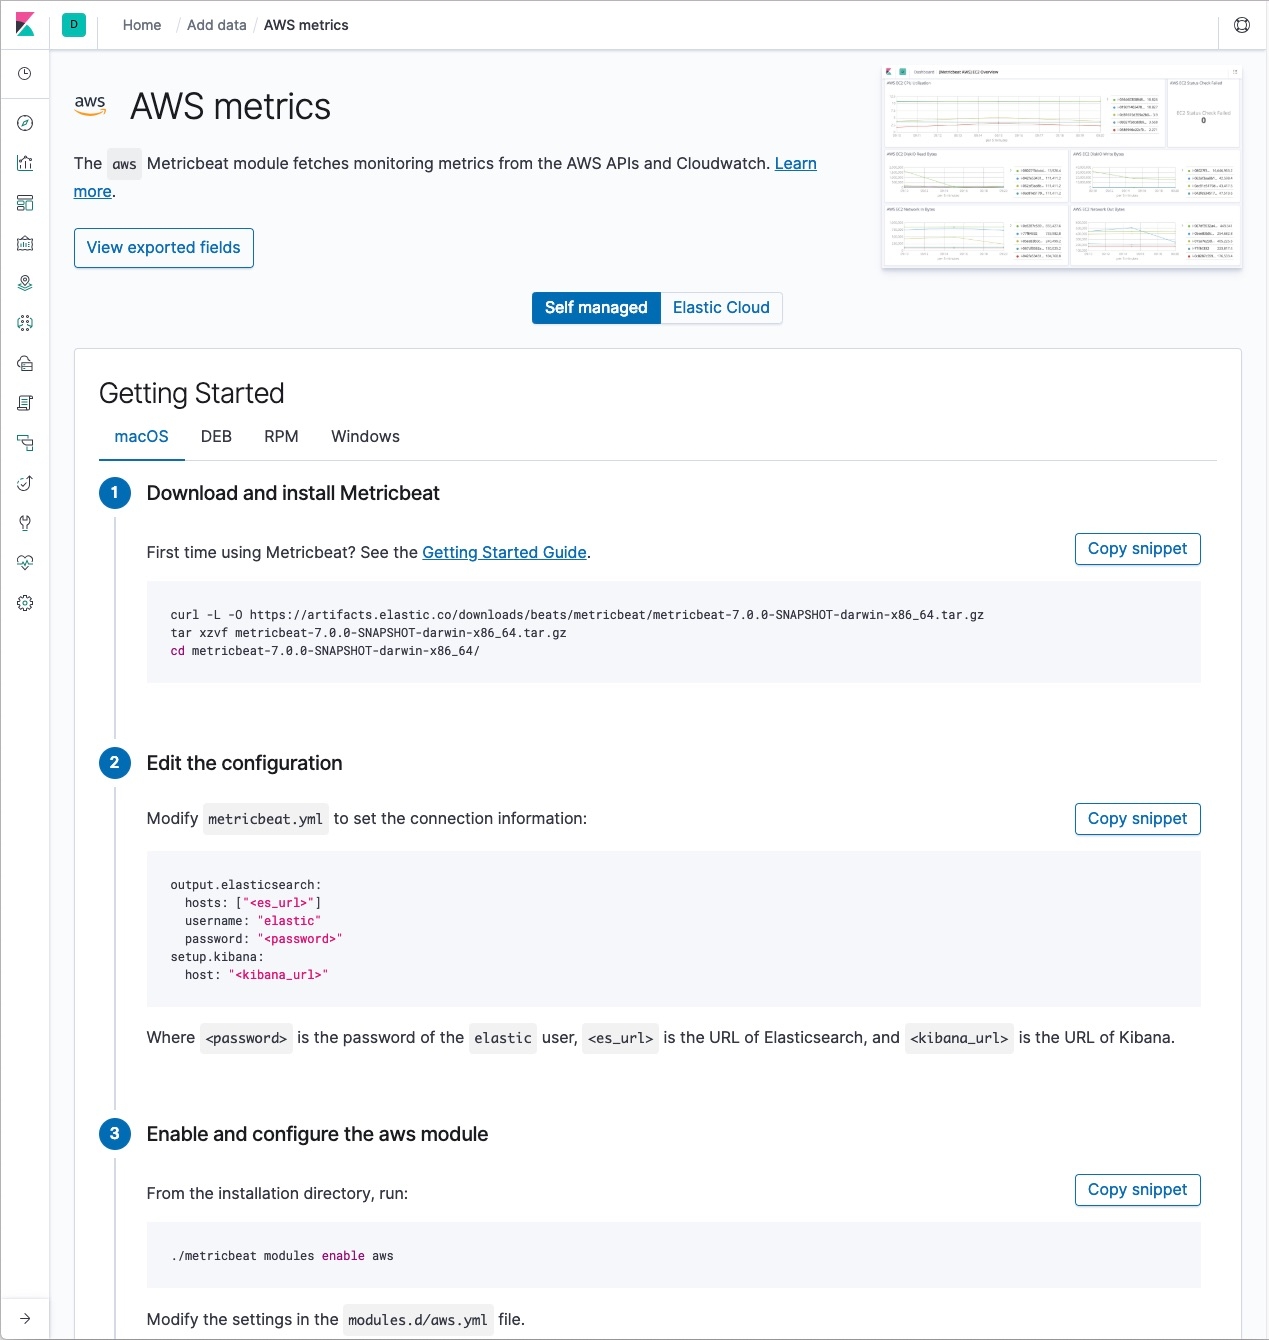The image size is (1269, 1340).
Task: Click the 'setup.kibana:' config line
Action: 217,957
